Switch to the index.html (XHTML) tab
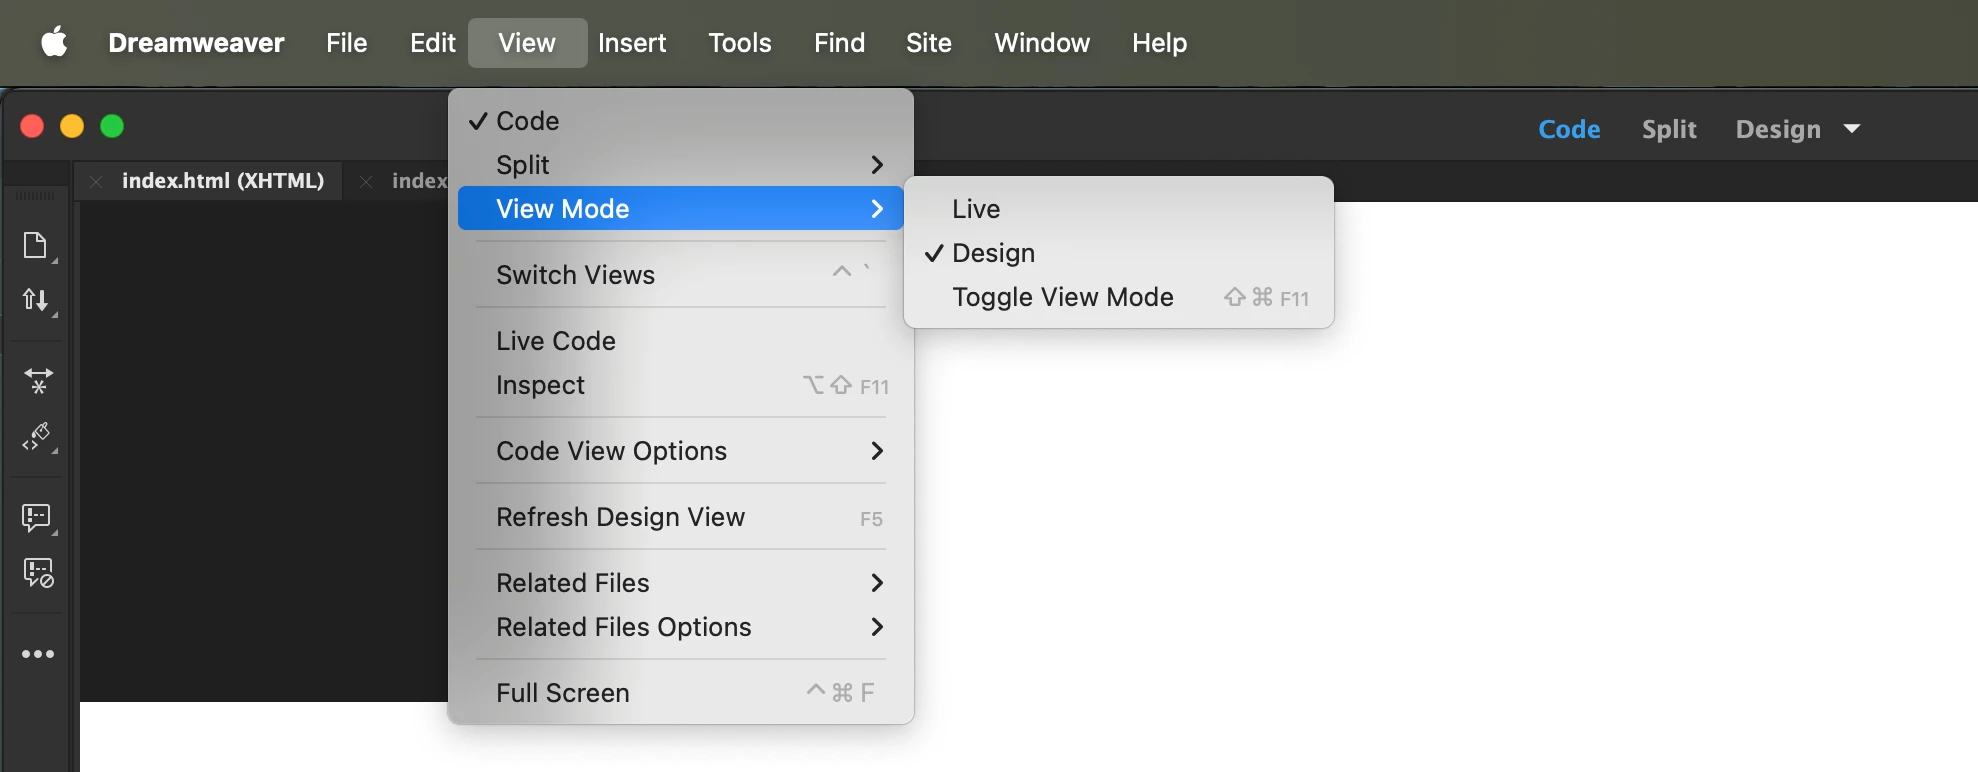The height and width of the screenshot is (772, 1978). tap(223, 181)
